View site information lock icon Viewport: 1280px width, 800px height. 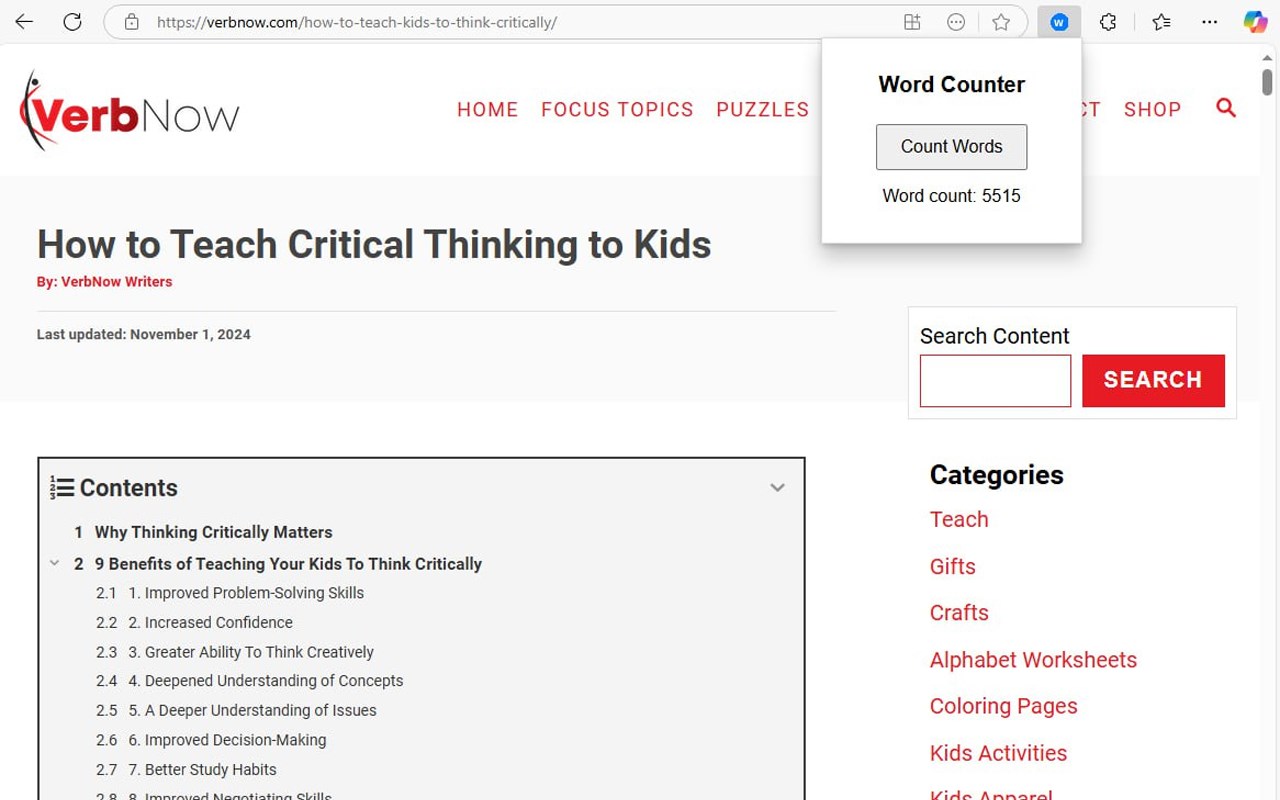[131, 22]
